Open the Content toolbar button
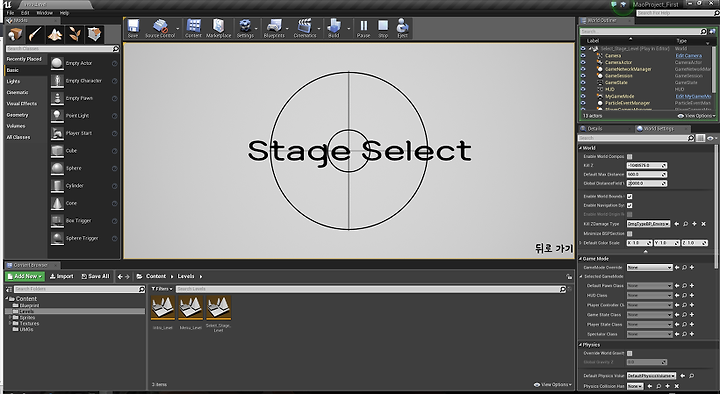The width and height of the screenshot is (720, 394). [193, 28]
